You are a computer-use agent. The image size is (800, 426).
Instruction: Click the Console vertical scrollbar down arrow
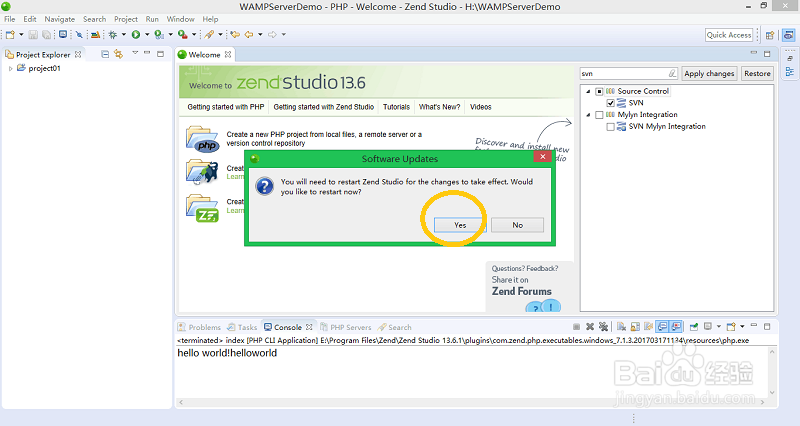point(772,392)
